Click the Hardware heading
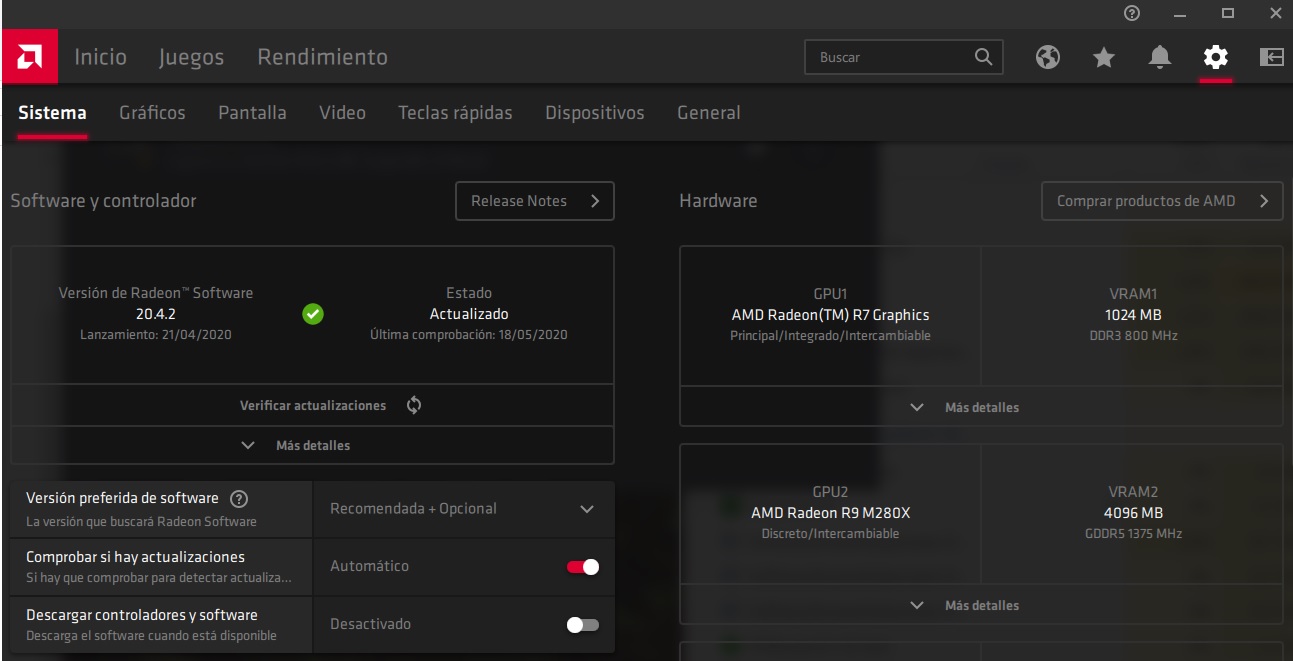 (x=718, y=201)
